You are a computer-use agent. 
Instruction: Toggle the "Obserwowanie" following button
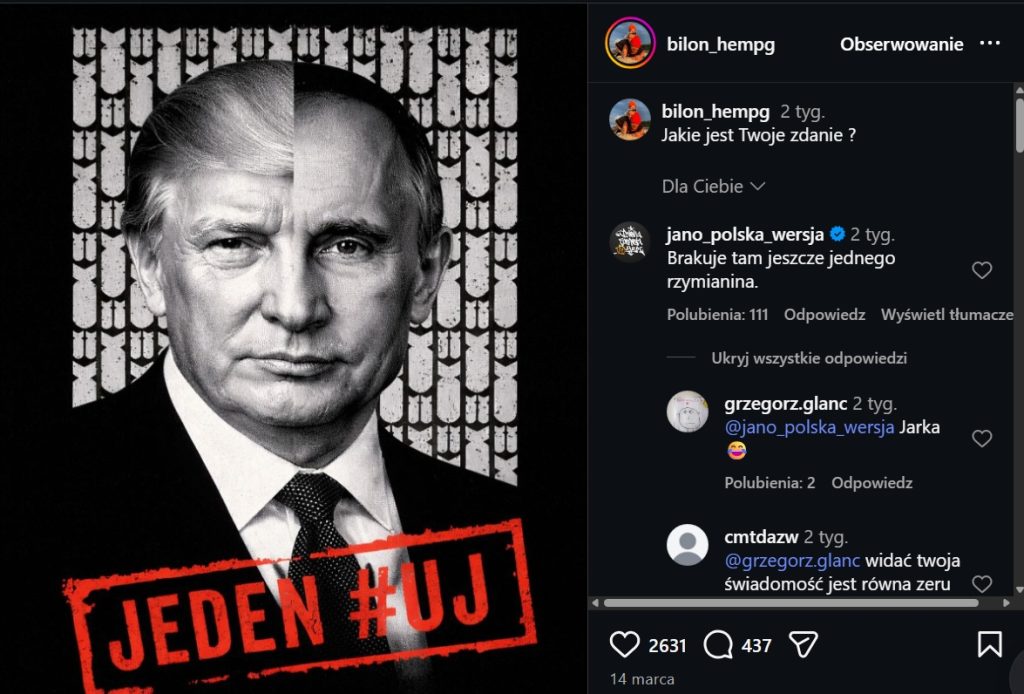901,44
